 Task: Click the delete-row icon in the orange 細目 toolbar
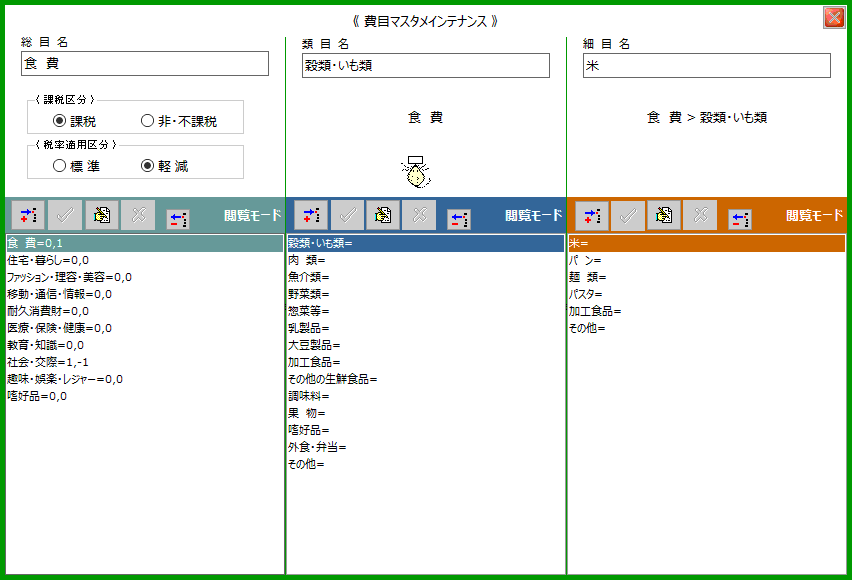[740, 220]
